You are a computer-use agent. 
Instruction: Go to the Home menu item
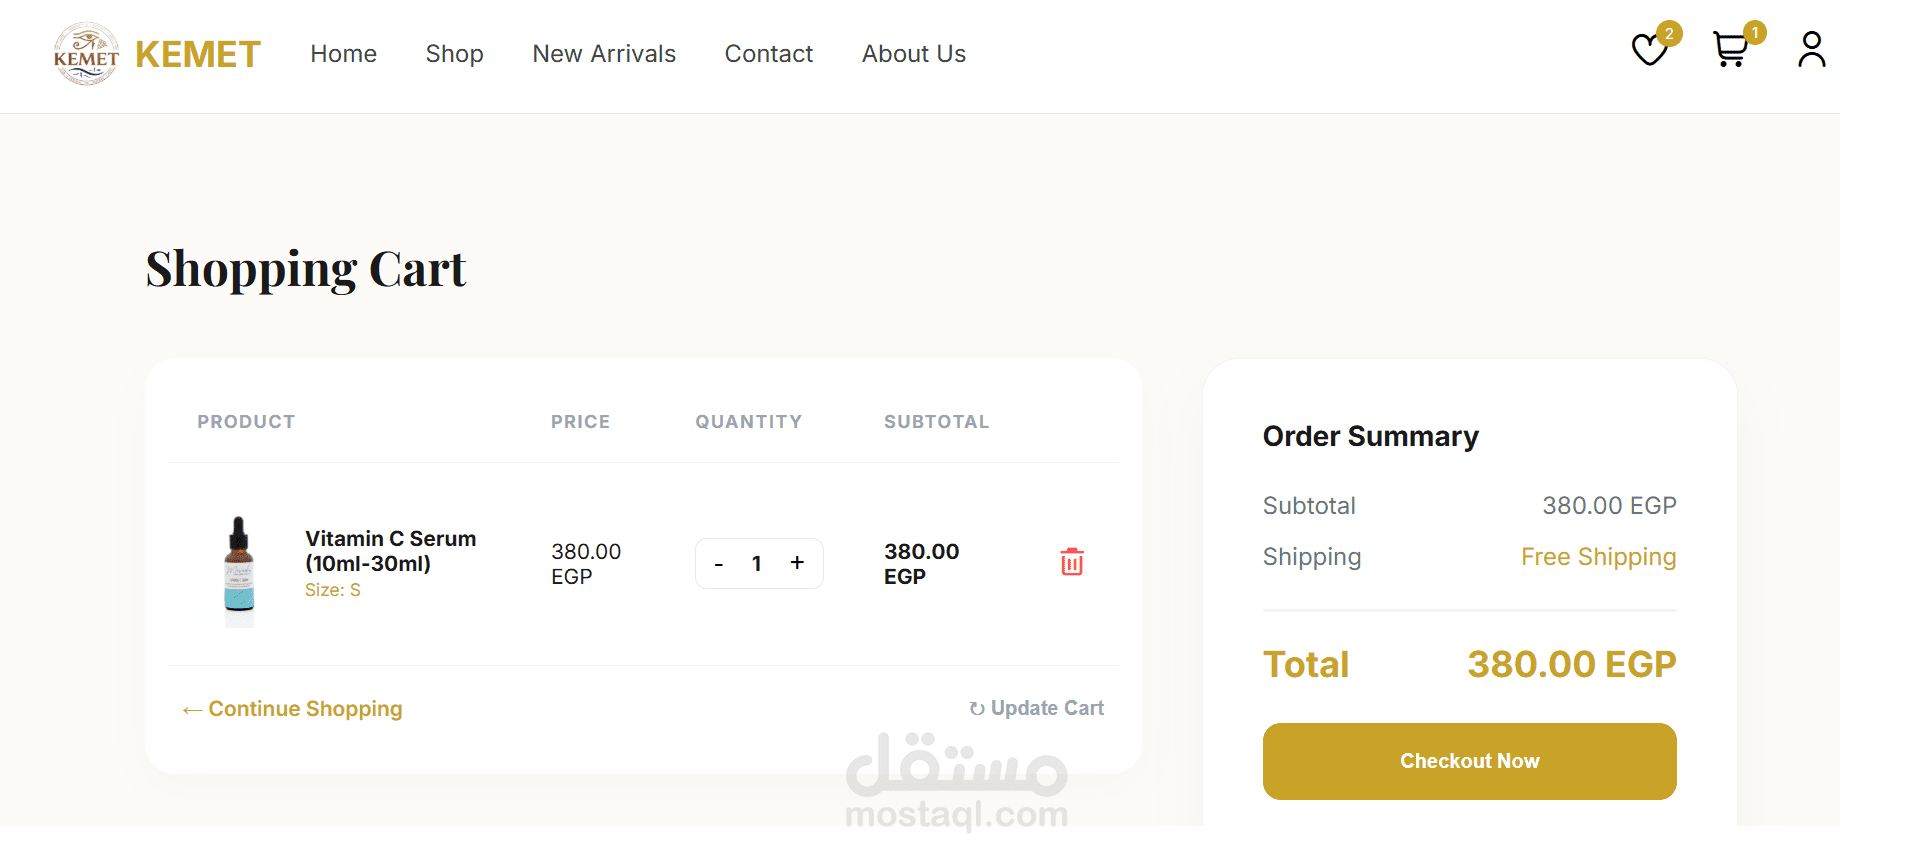343,54
